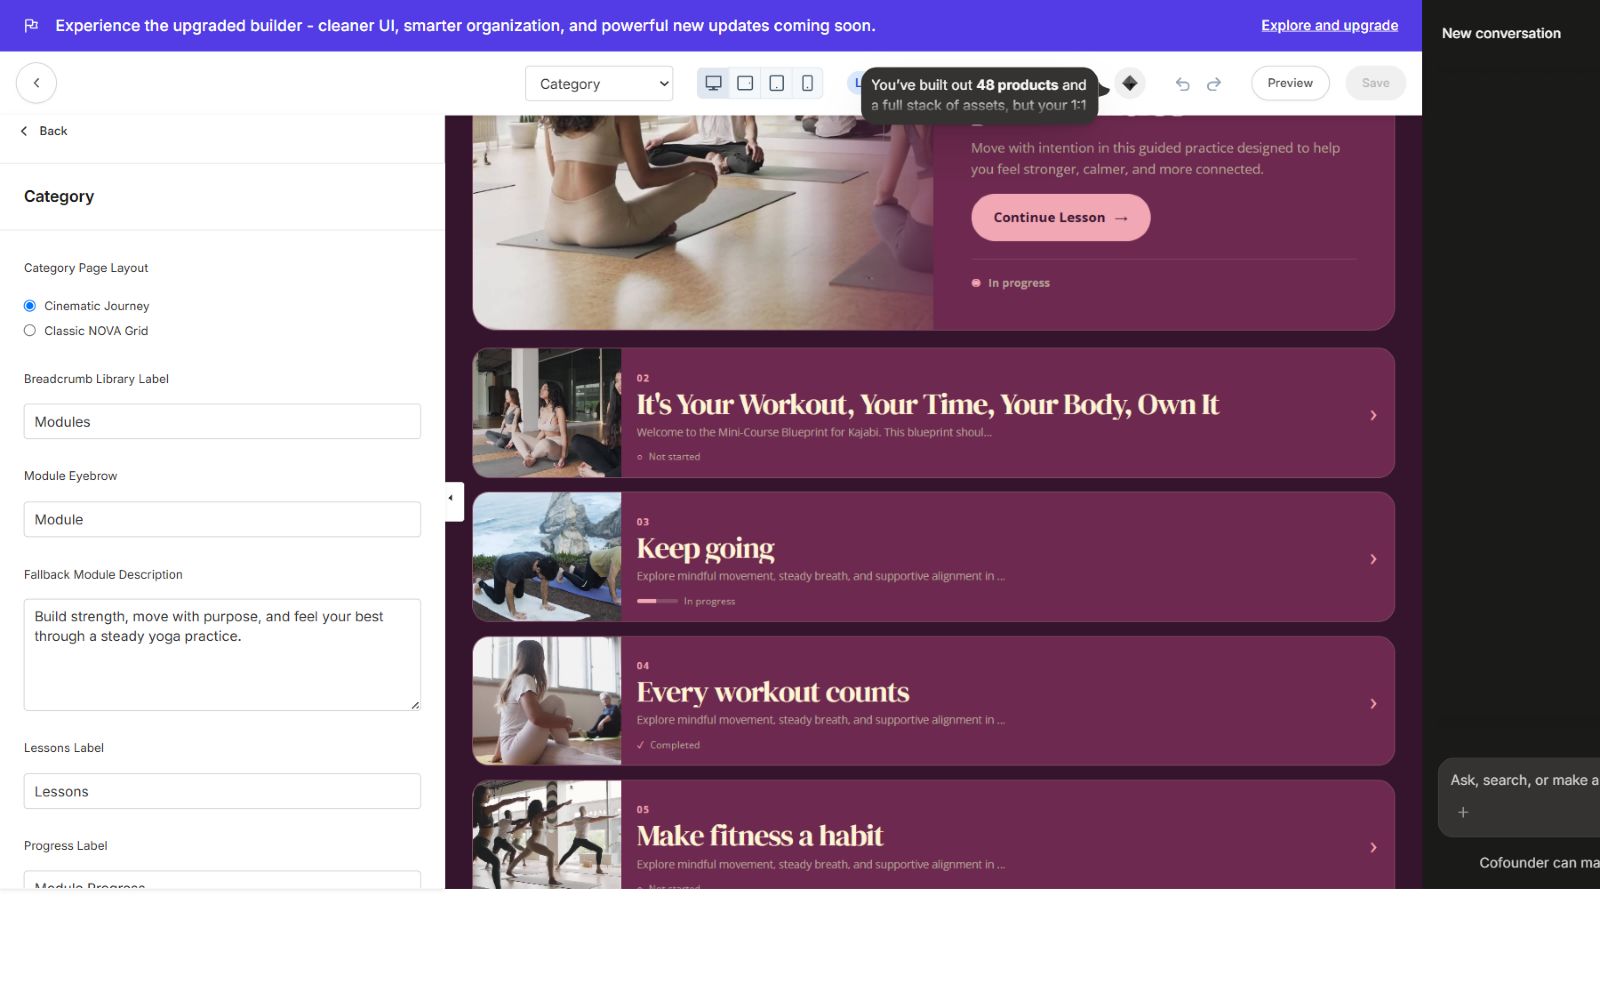Click the Category sidebar heading
The width and height of the screenshot is (1600, 1000).
(59, 196)
